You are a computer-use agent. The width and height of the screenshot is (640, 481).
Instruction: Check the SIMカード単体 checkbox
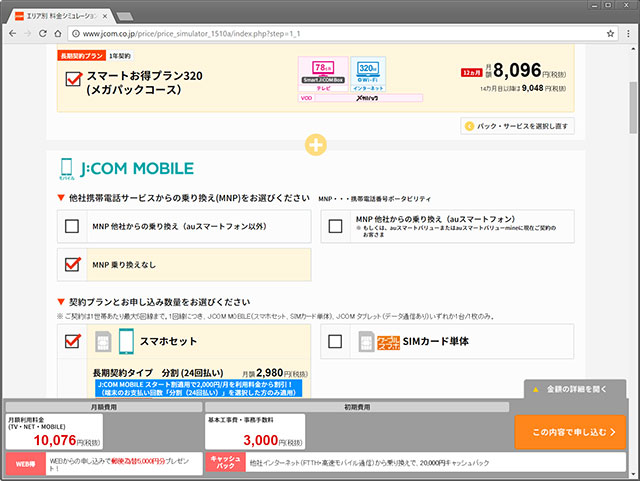335,341
